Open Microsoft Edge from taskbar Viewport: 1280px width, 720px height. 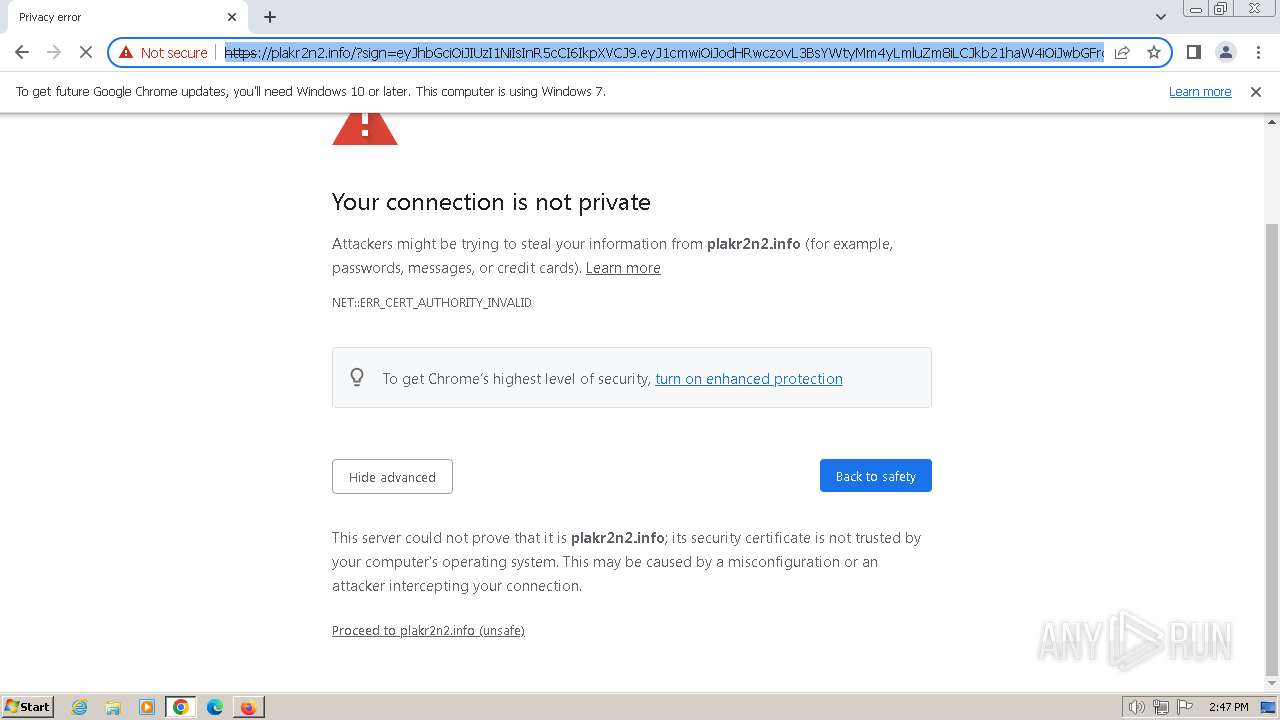[215, 707]
